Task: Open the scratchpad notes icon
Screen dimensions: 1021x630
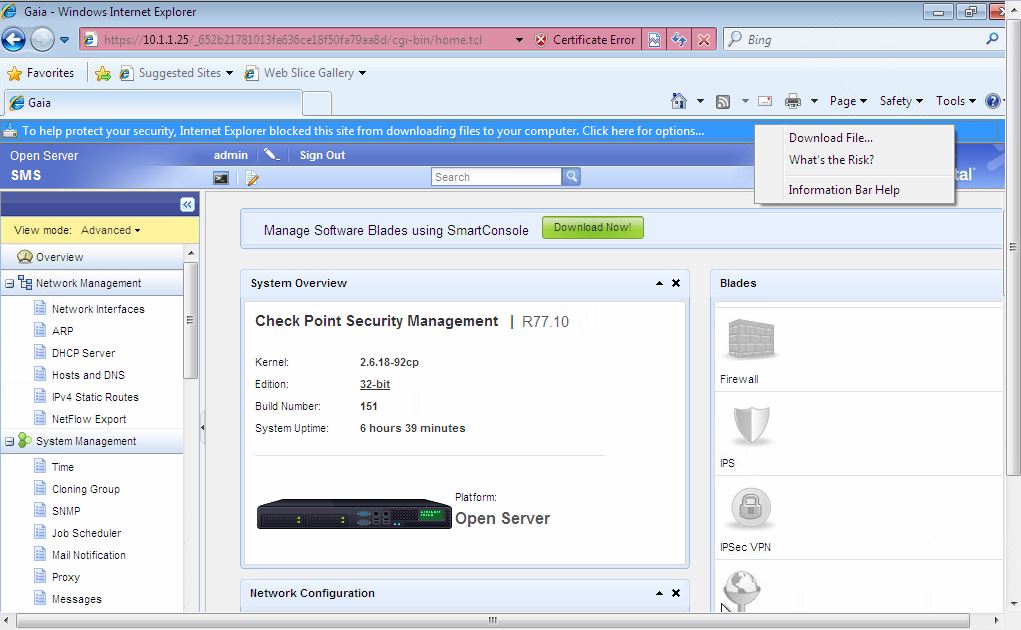Action: (251, 177)
